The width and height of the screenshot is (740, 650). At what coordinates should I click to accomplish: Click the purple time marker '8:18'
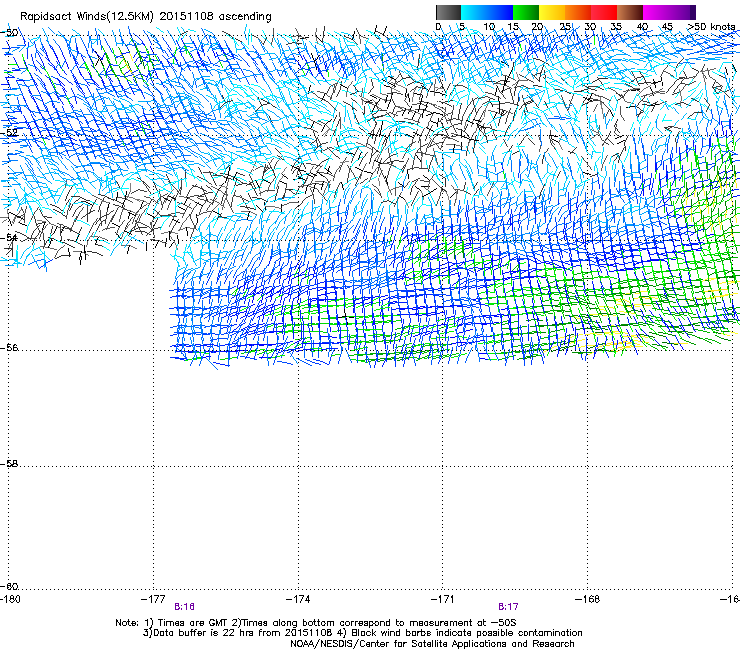coord(185,607)
